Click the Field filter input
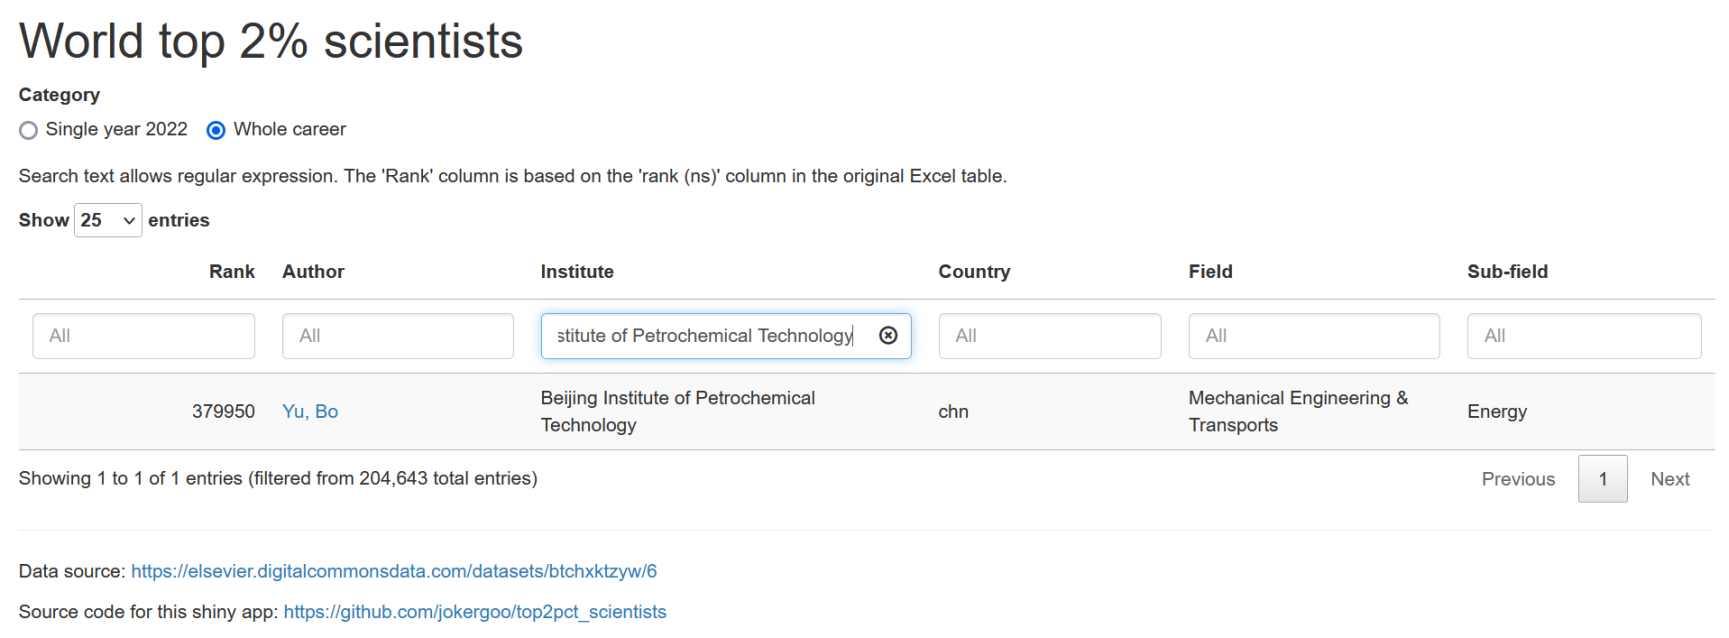The width and height of the screenshot is (1729, 638). [1313, 336]
